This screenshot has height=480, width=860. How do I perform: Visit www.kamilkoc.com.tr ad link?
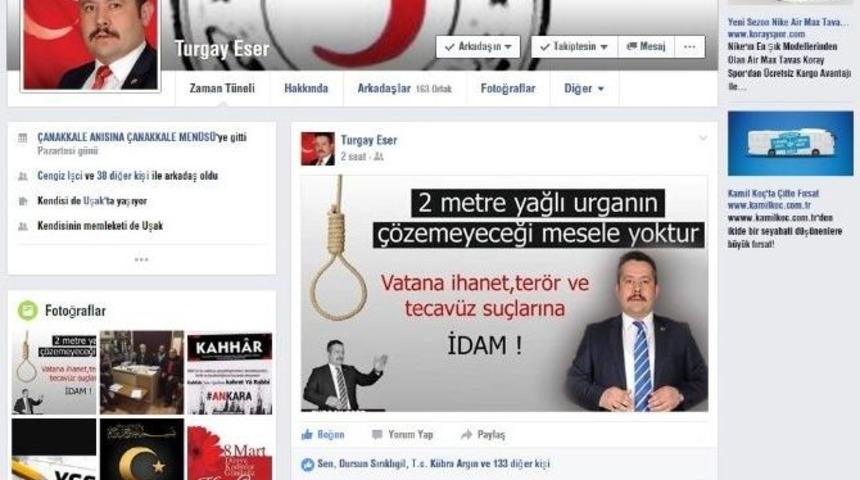[x=769, y=205]
